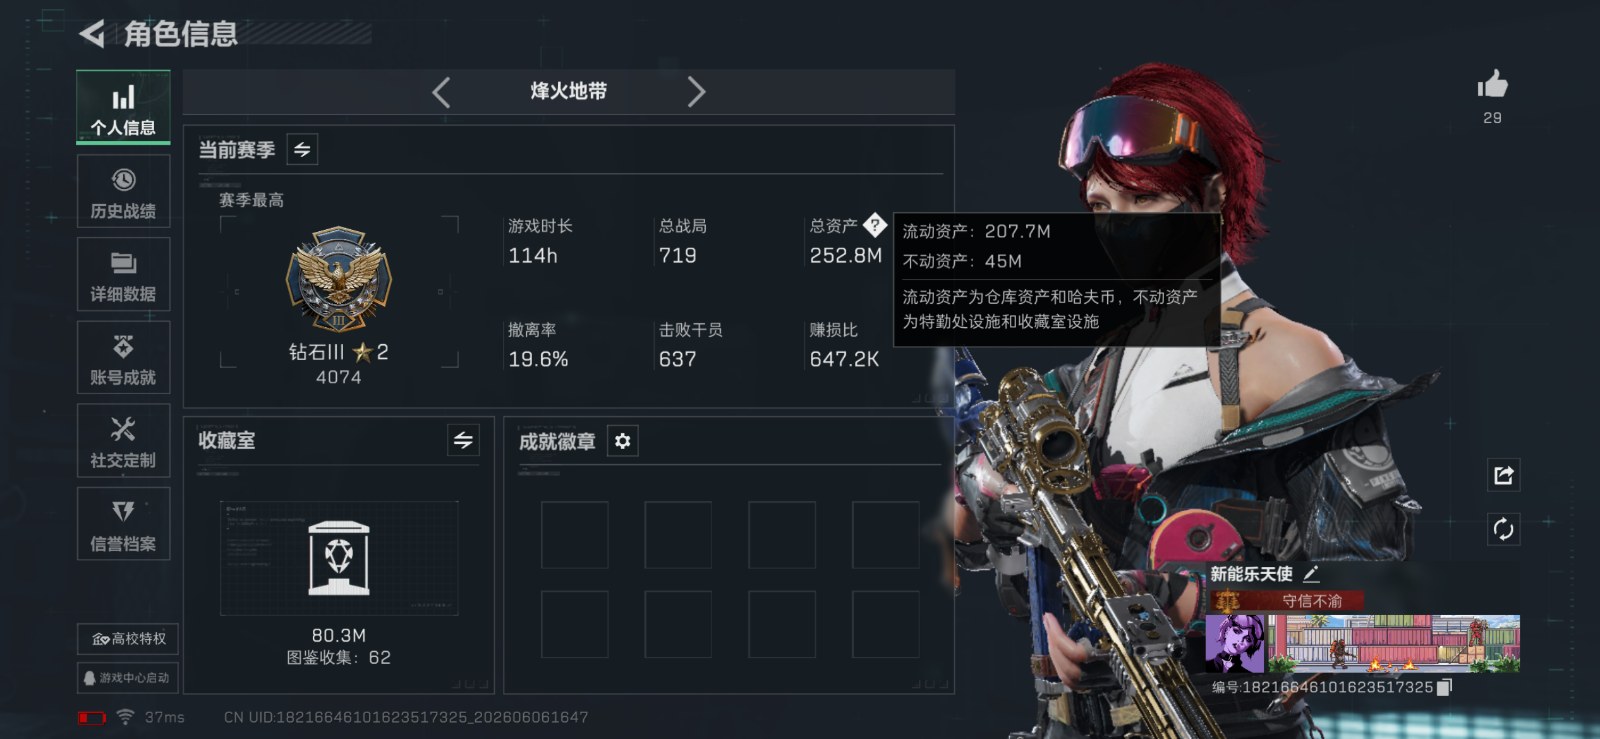Select the 账号成就 sidebar tab
The height and width of the screenshot is (739, 1600).
pyautogui.click(x=123, y=358)
